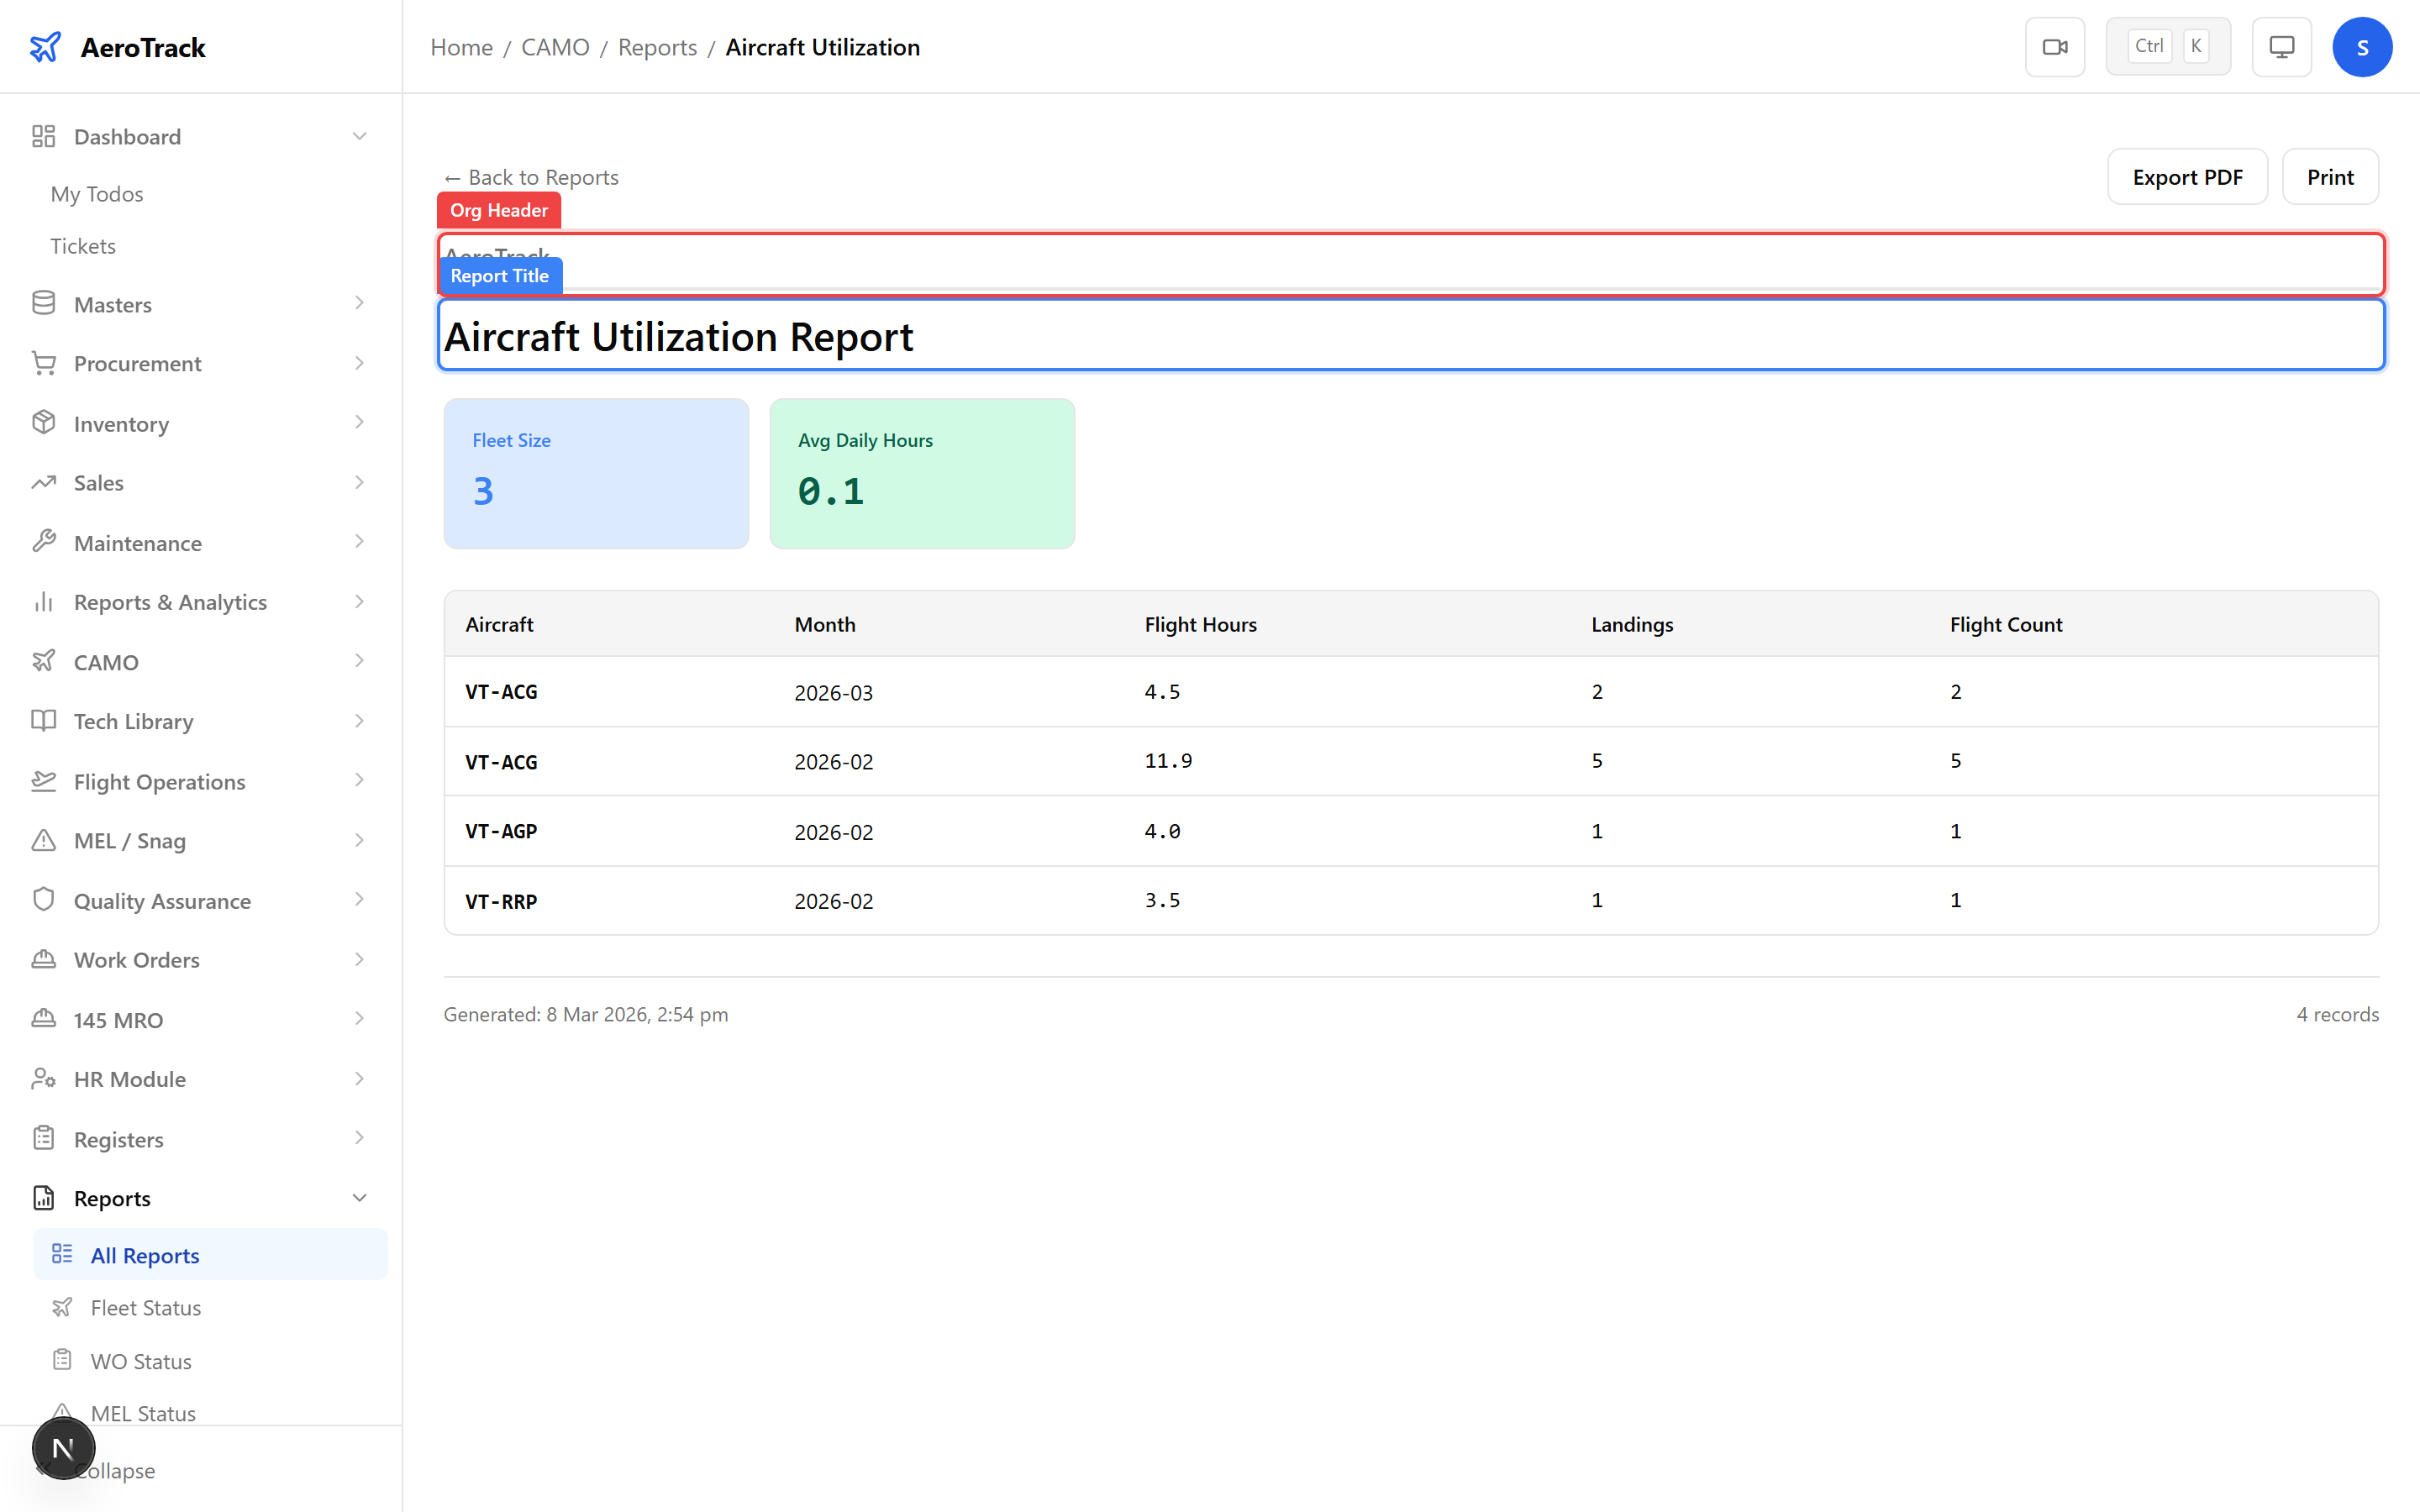The width and height of the screenshot is (2420, 1512).
Task: Click the Print button
Action: point(2329,177)
